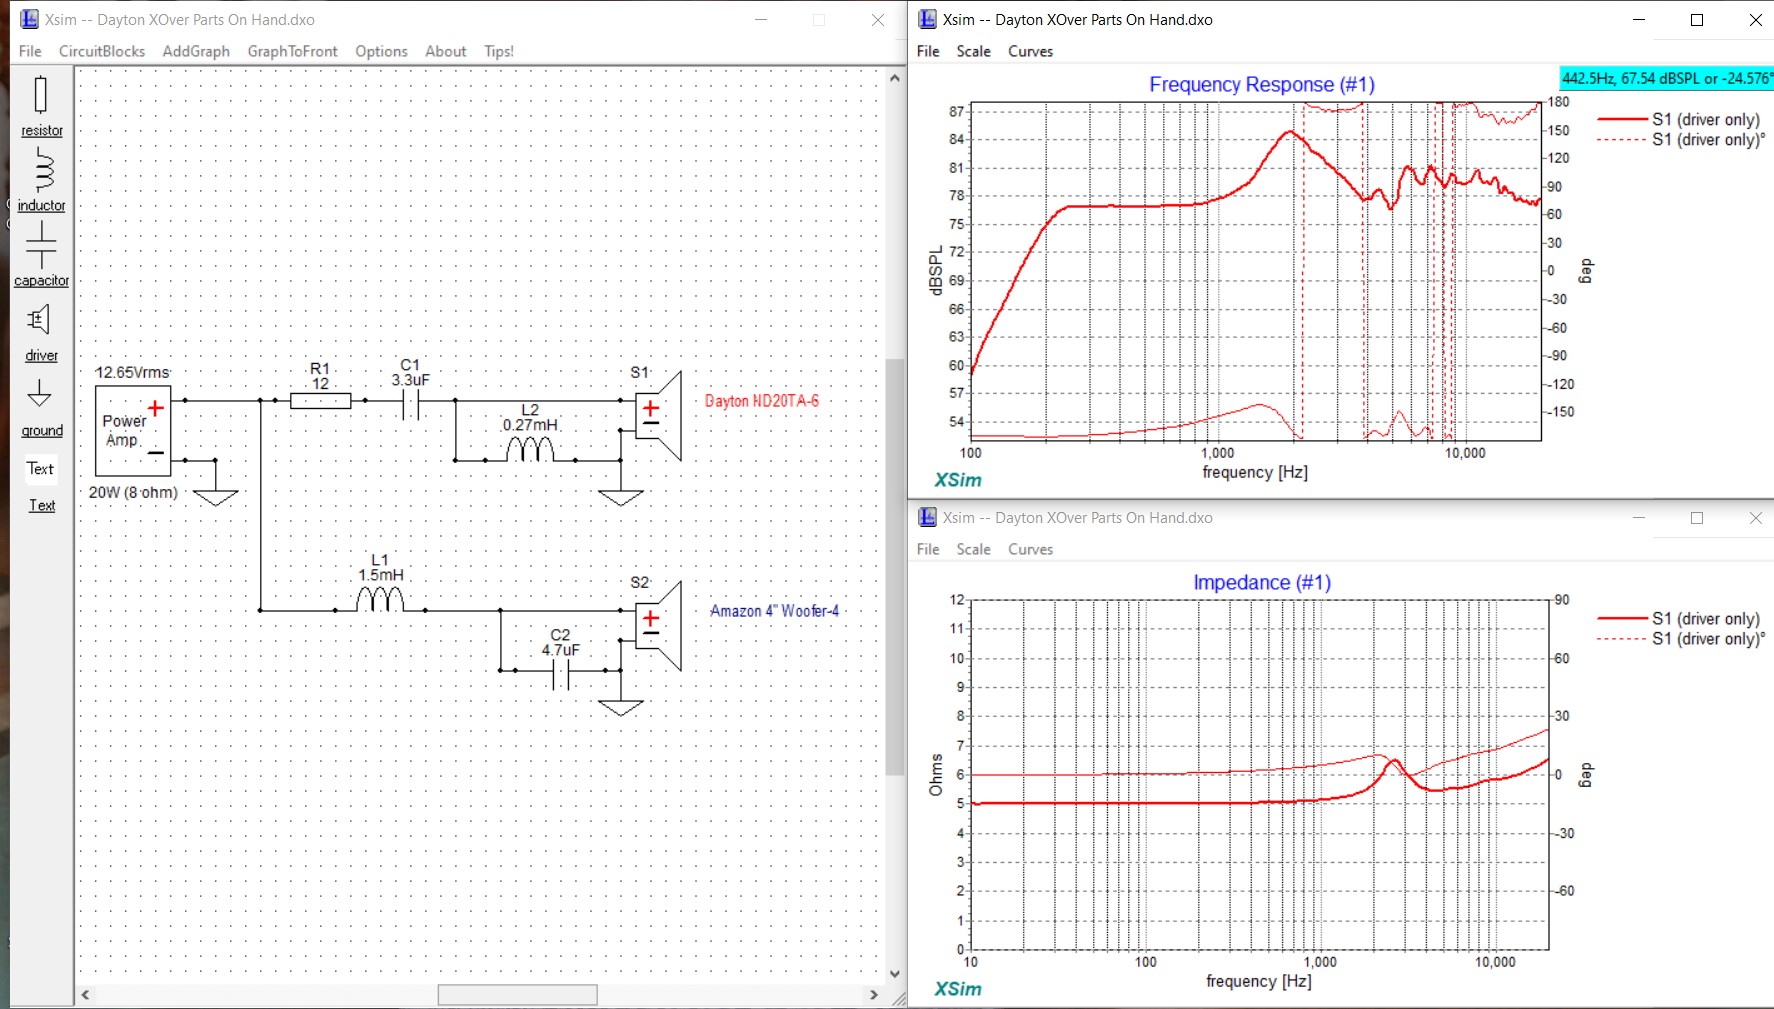Click the 20W (8 ohm) power label
This screenshot has width=1774, height=1009.
(133, 492)
